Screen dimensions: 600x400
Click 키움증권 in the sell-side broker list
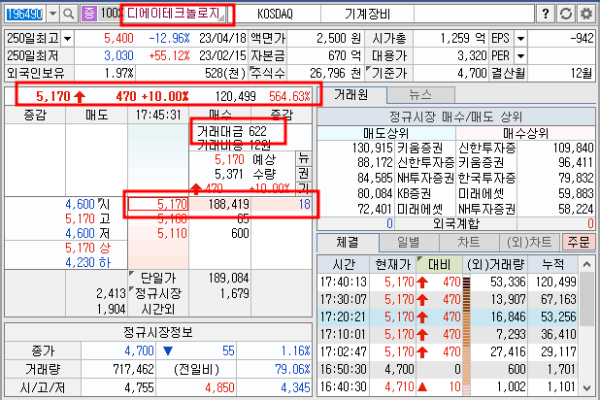point(420,148)
